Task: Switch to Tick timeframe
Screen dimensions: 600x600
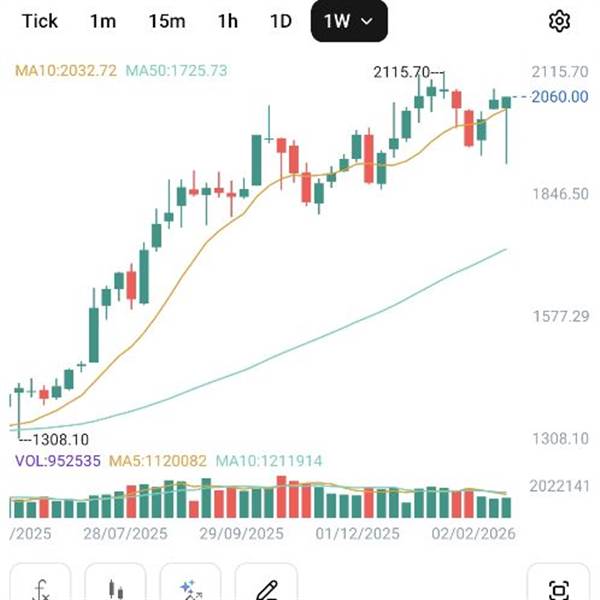Action: (x=40, y=21)
